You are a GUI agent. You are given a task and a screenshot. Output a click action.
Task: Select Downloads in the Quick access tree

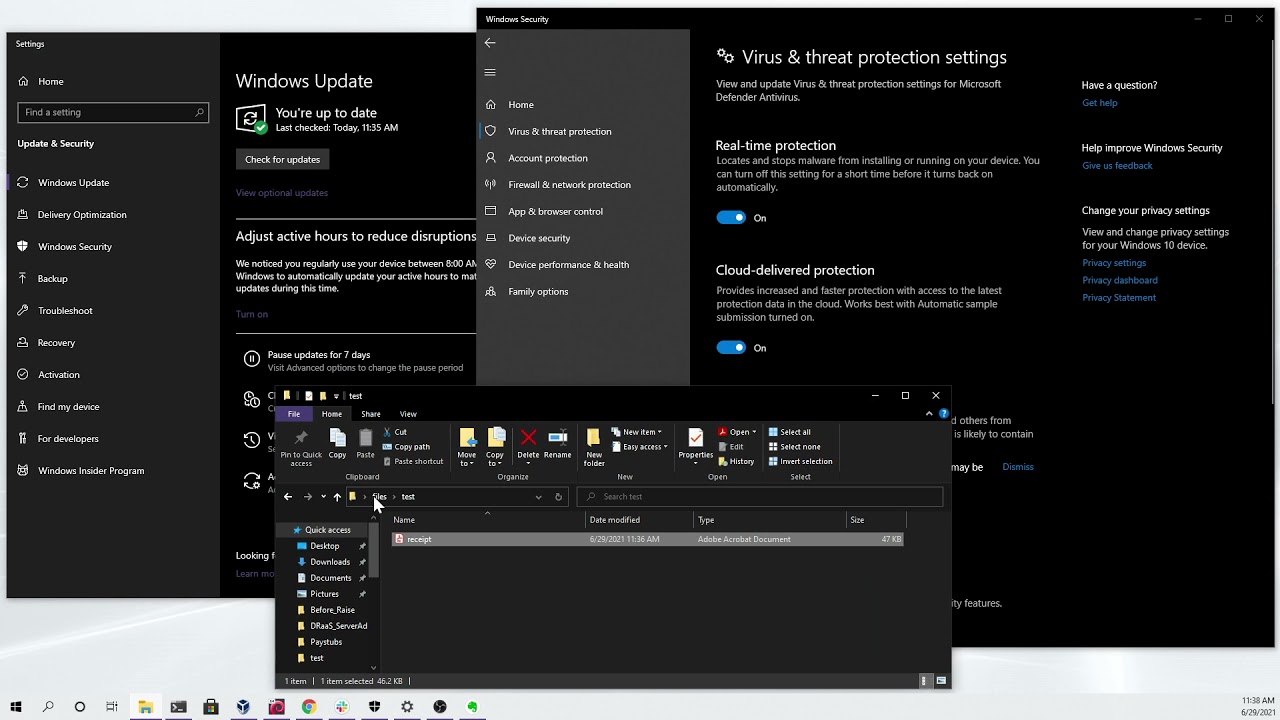tap(330, 562)
